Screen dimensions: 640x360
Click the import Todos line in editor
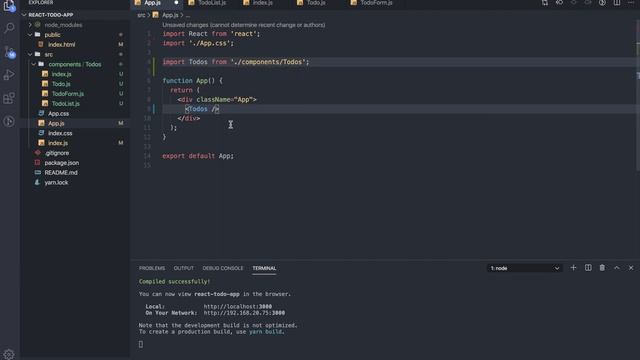[236, 62]
